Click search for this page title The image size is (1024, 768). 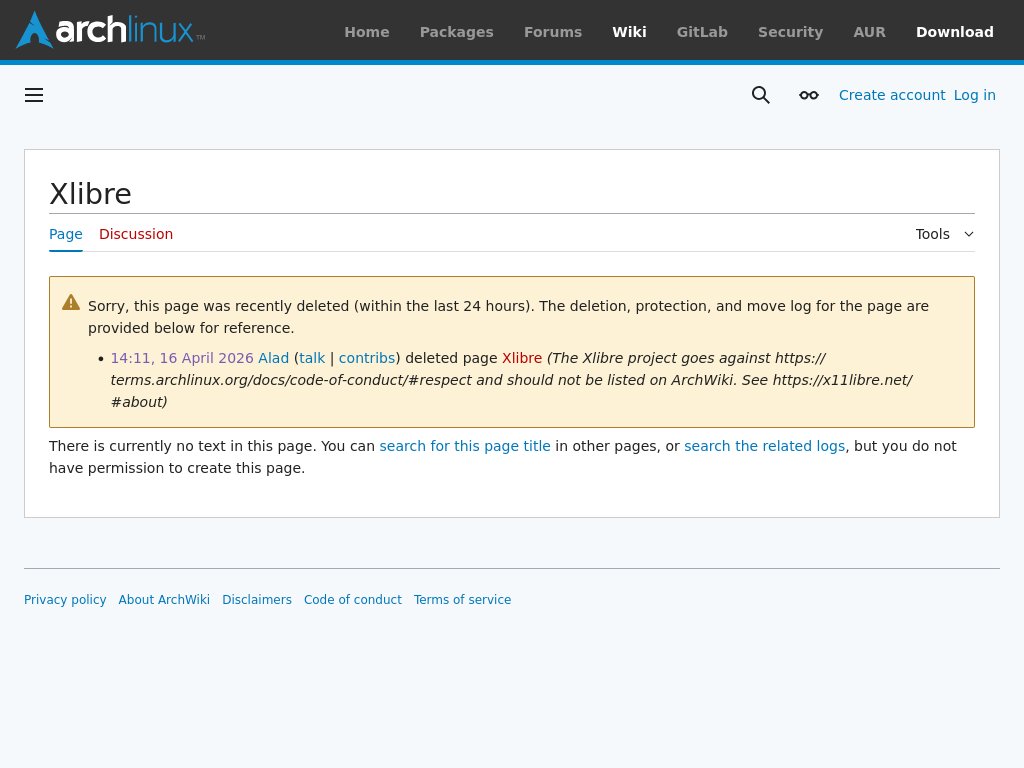pyautogui.click(x=465, y=446)
